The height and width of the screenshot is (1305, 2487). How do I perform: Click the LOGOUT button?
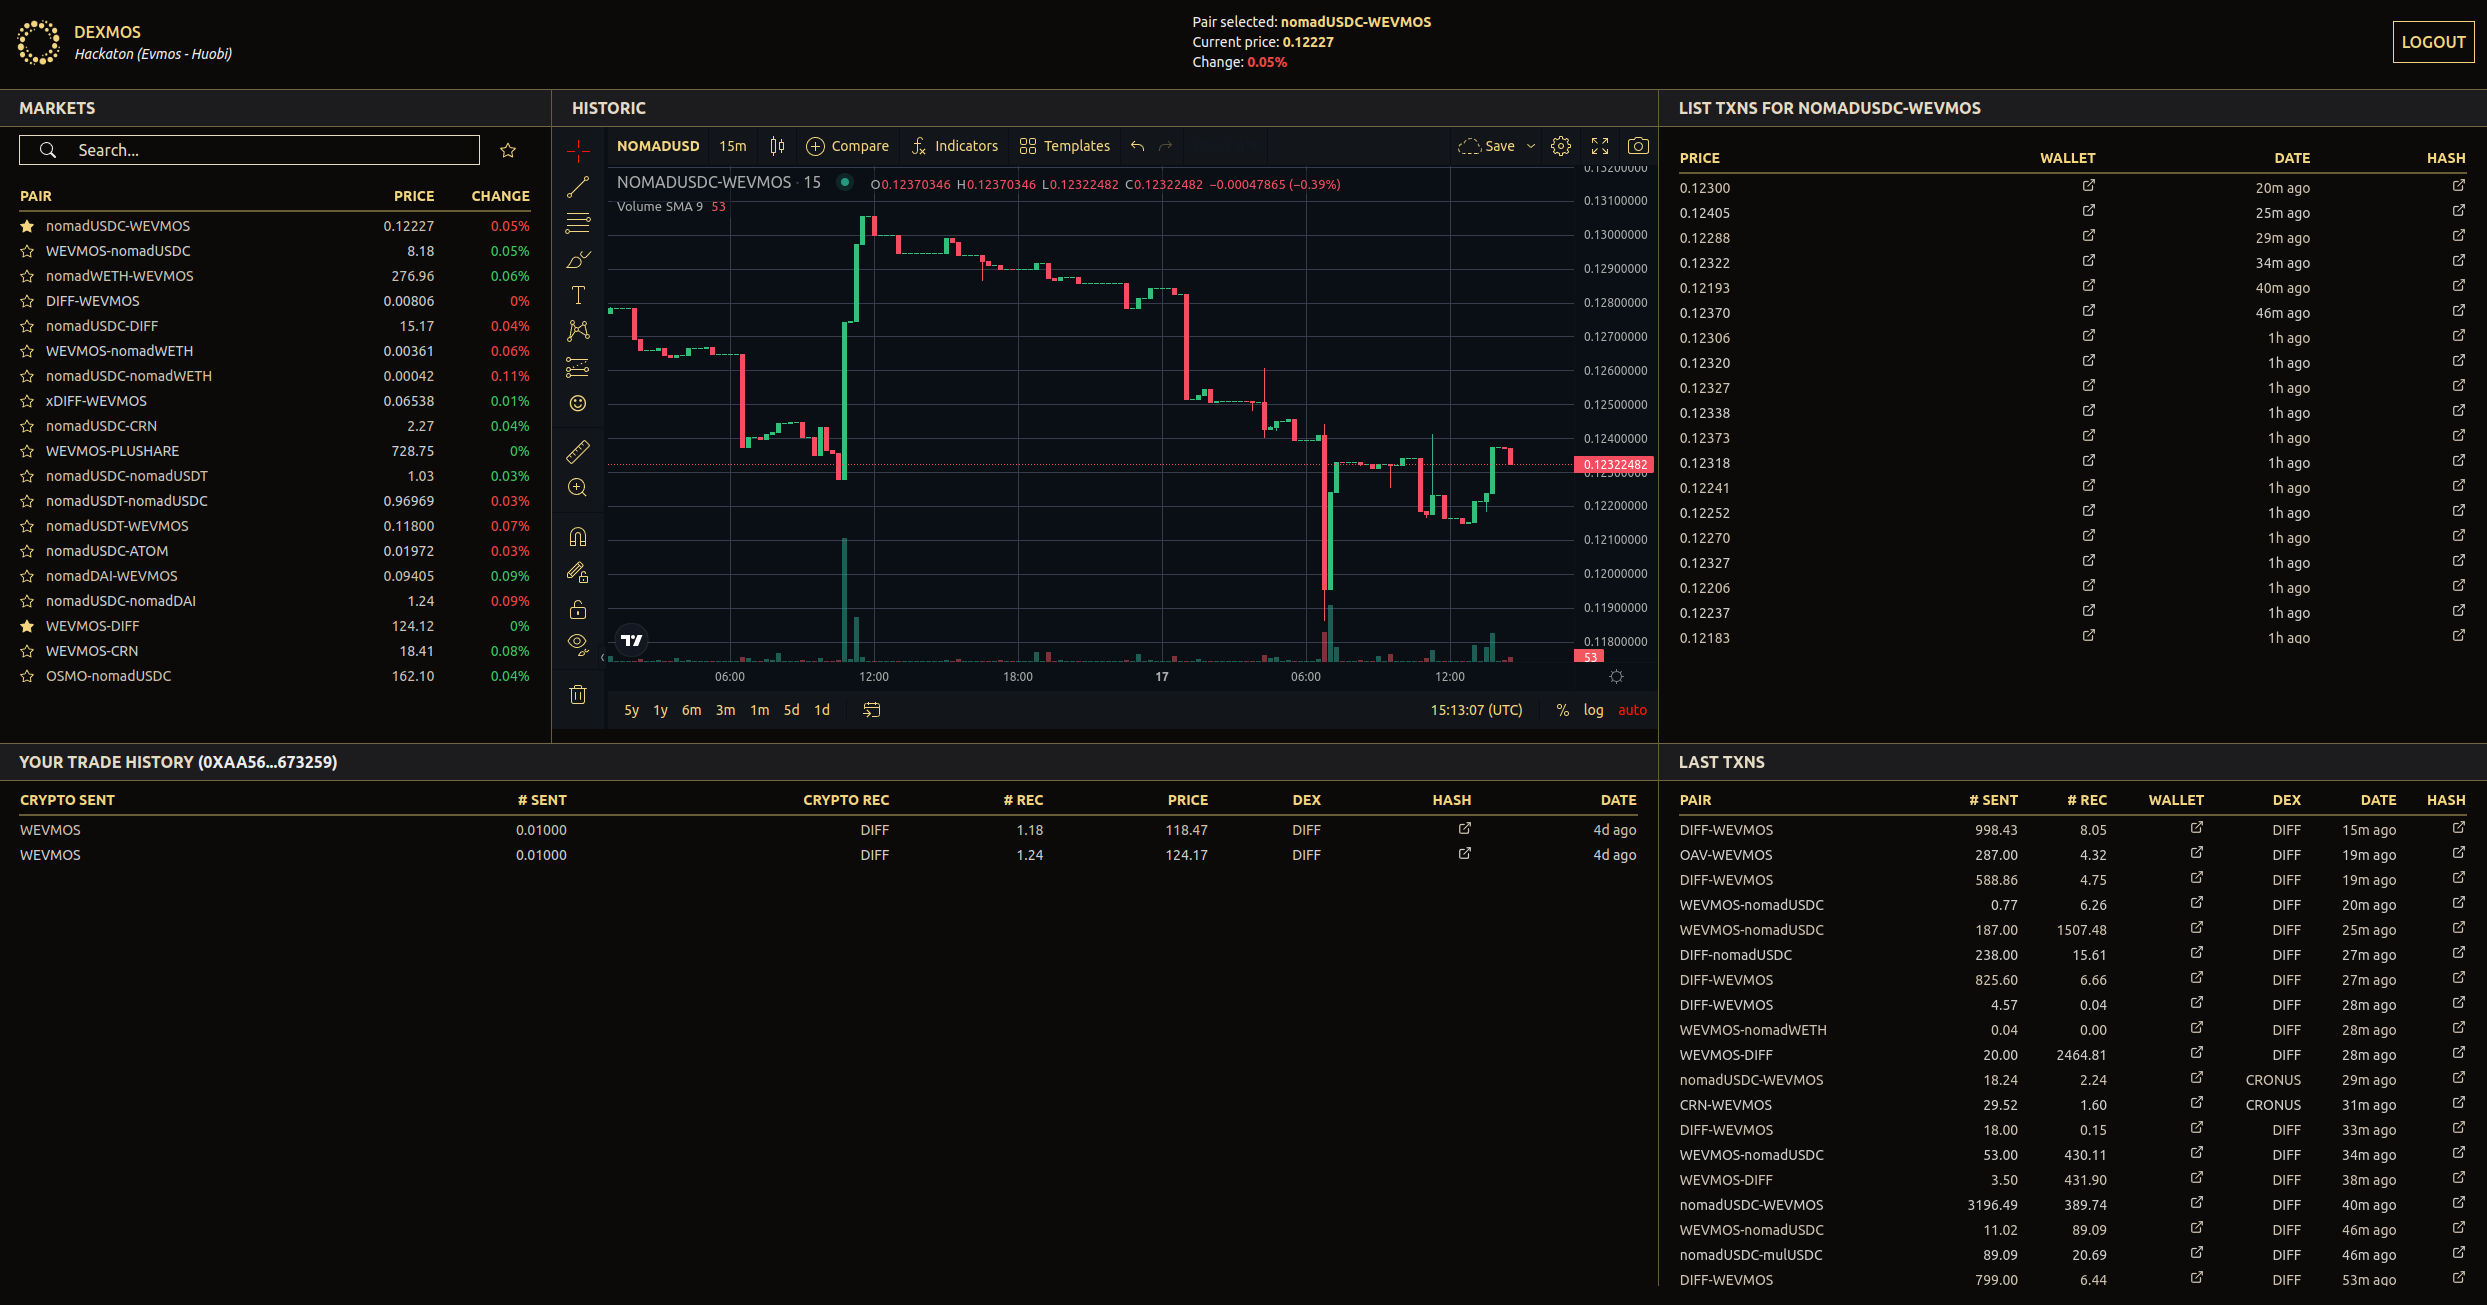2432,42
